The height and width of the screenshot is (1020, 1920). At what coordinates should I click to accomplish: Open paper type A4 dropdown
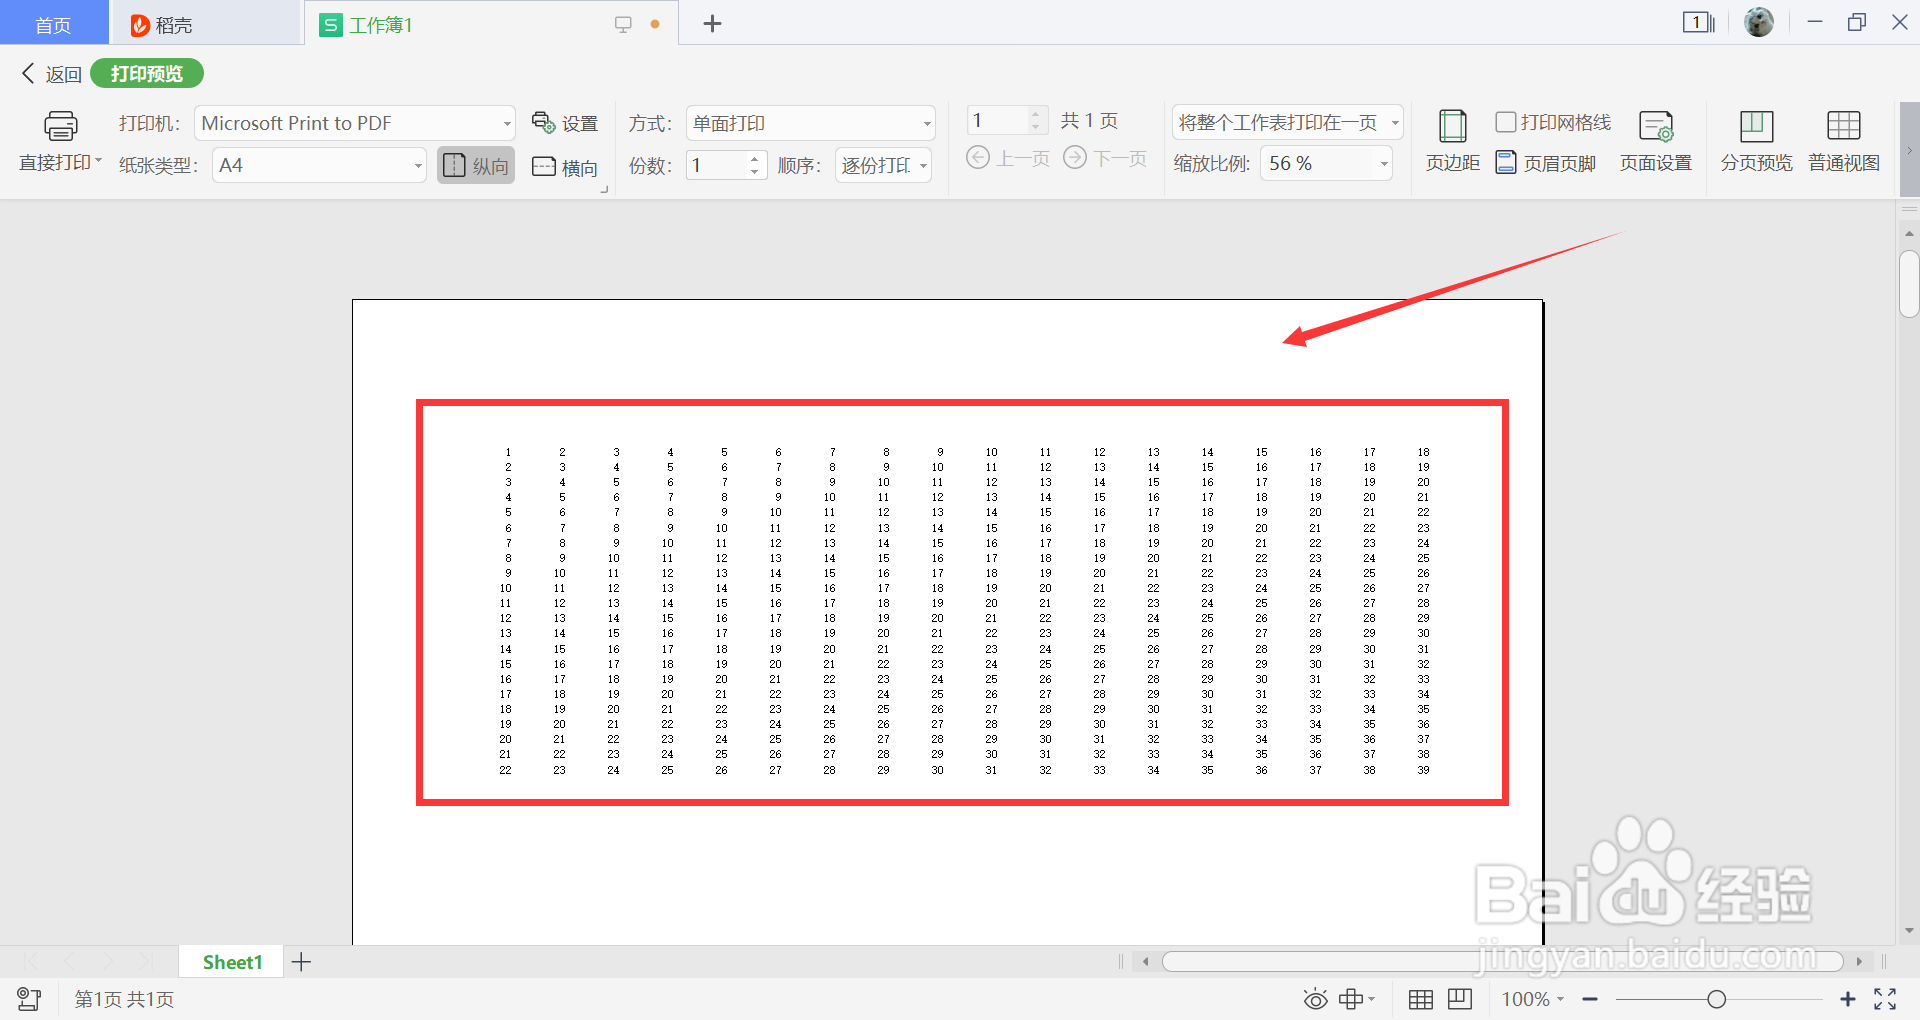418,166
